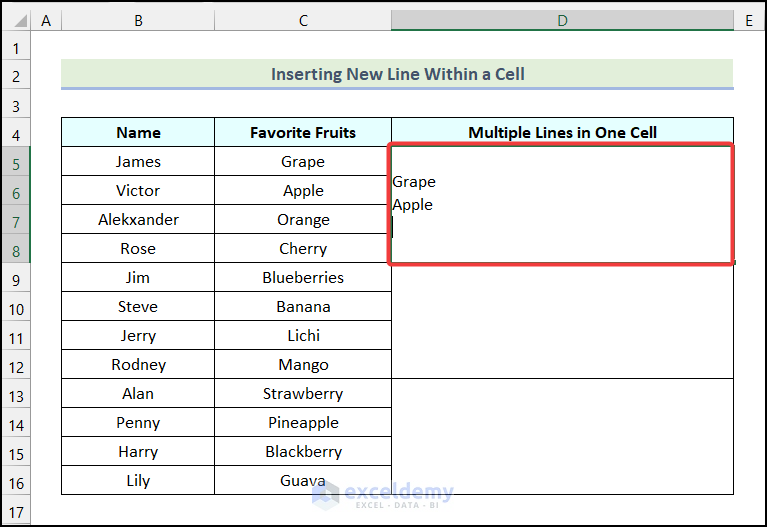This screenshot has height=527, width=767.
Task: Click row 13 header number
Action: pyautogui.click(x=16, y=394)
